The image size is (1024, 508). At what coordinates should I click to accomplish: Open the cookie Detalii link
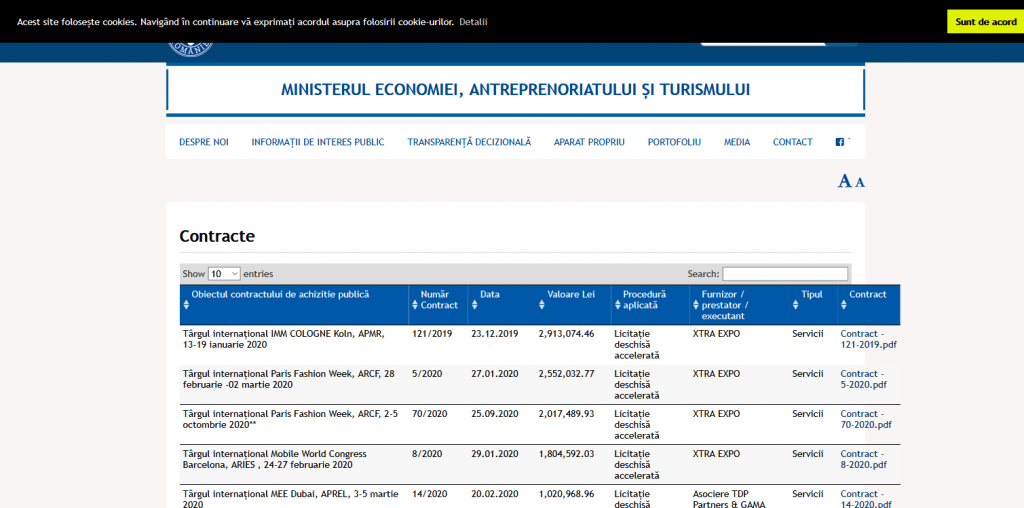point(473,22)
